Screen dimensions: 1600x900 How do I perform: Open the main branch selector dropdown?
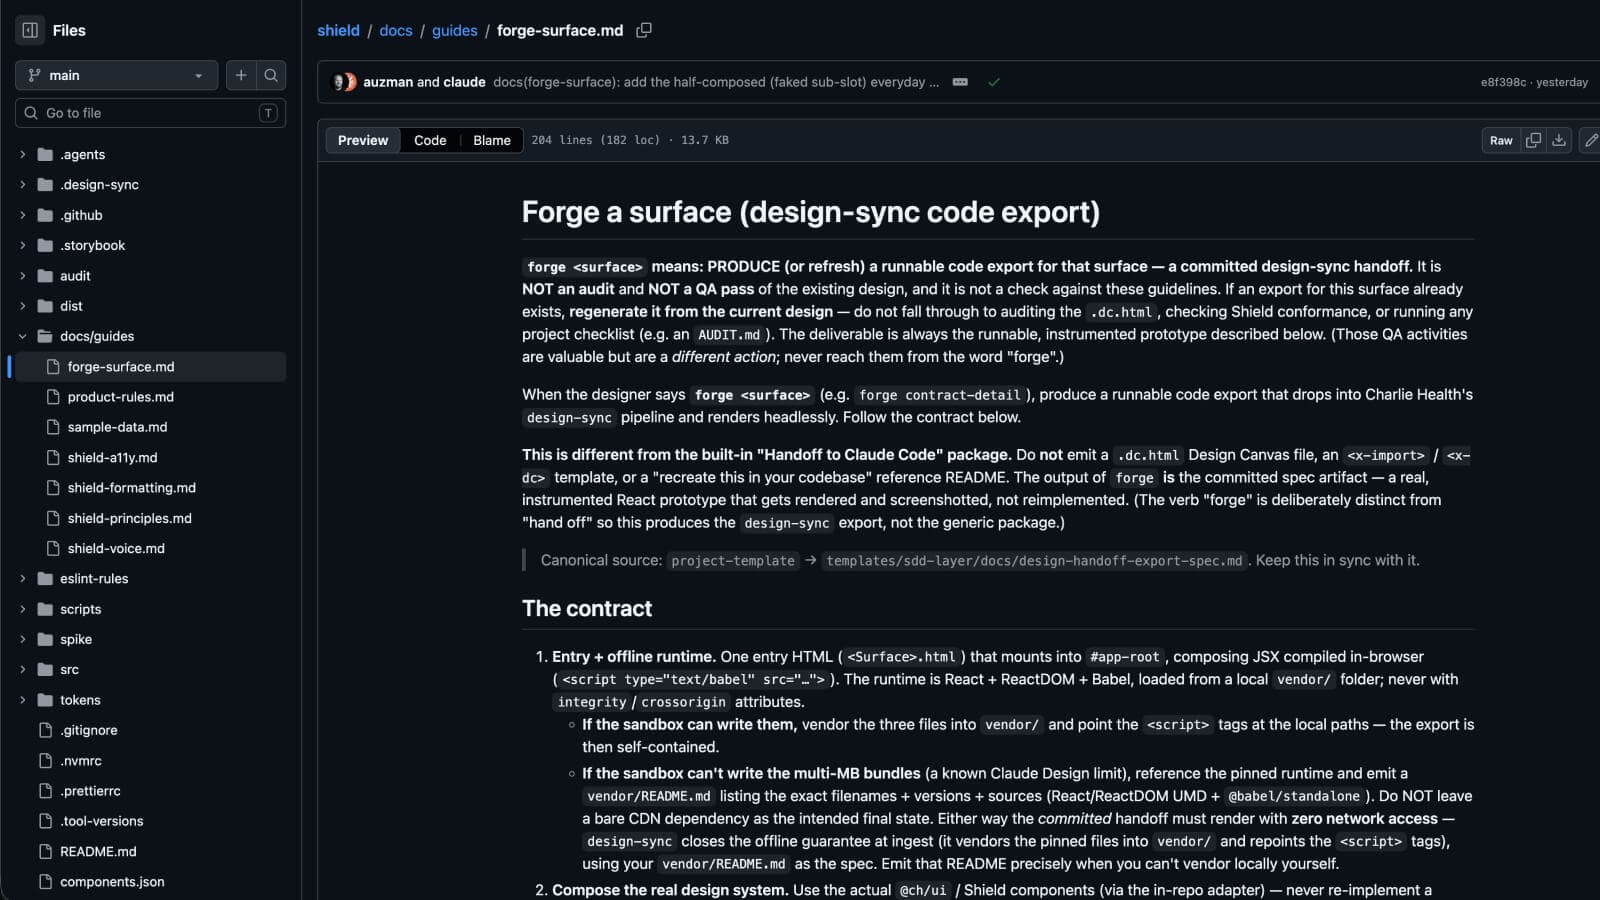pyautogui.click(x=116, y=75)
